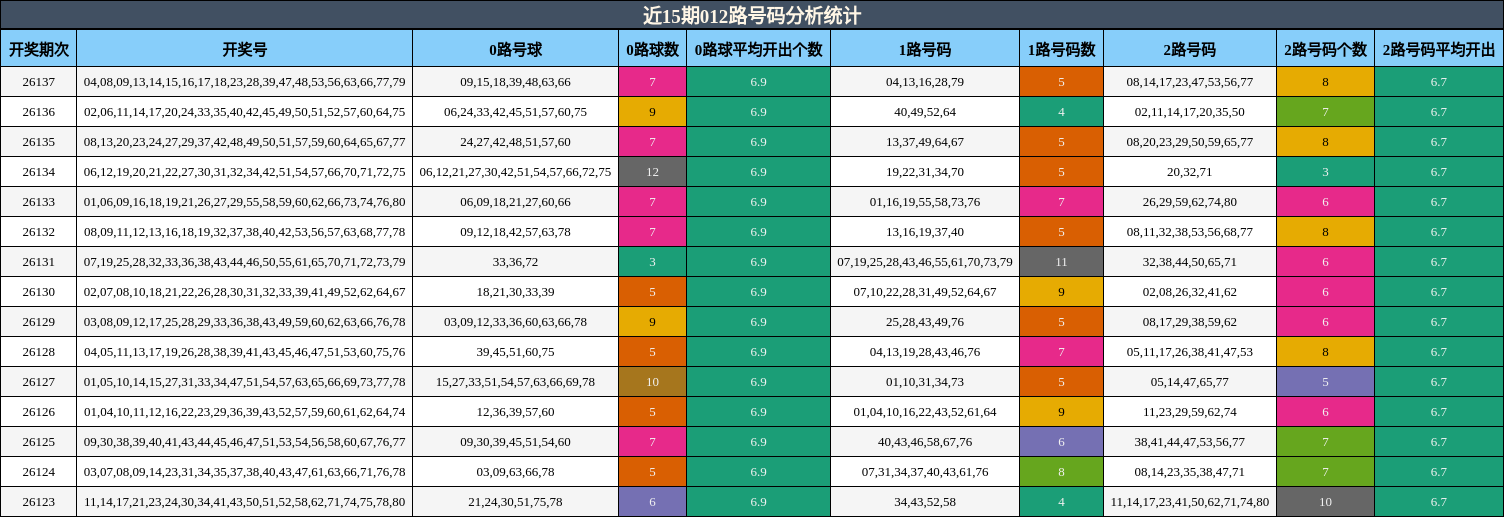Click purple 2路号码个数 value 5 in row 26127
Screen dimensions: 1504x517
1326,382
